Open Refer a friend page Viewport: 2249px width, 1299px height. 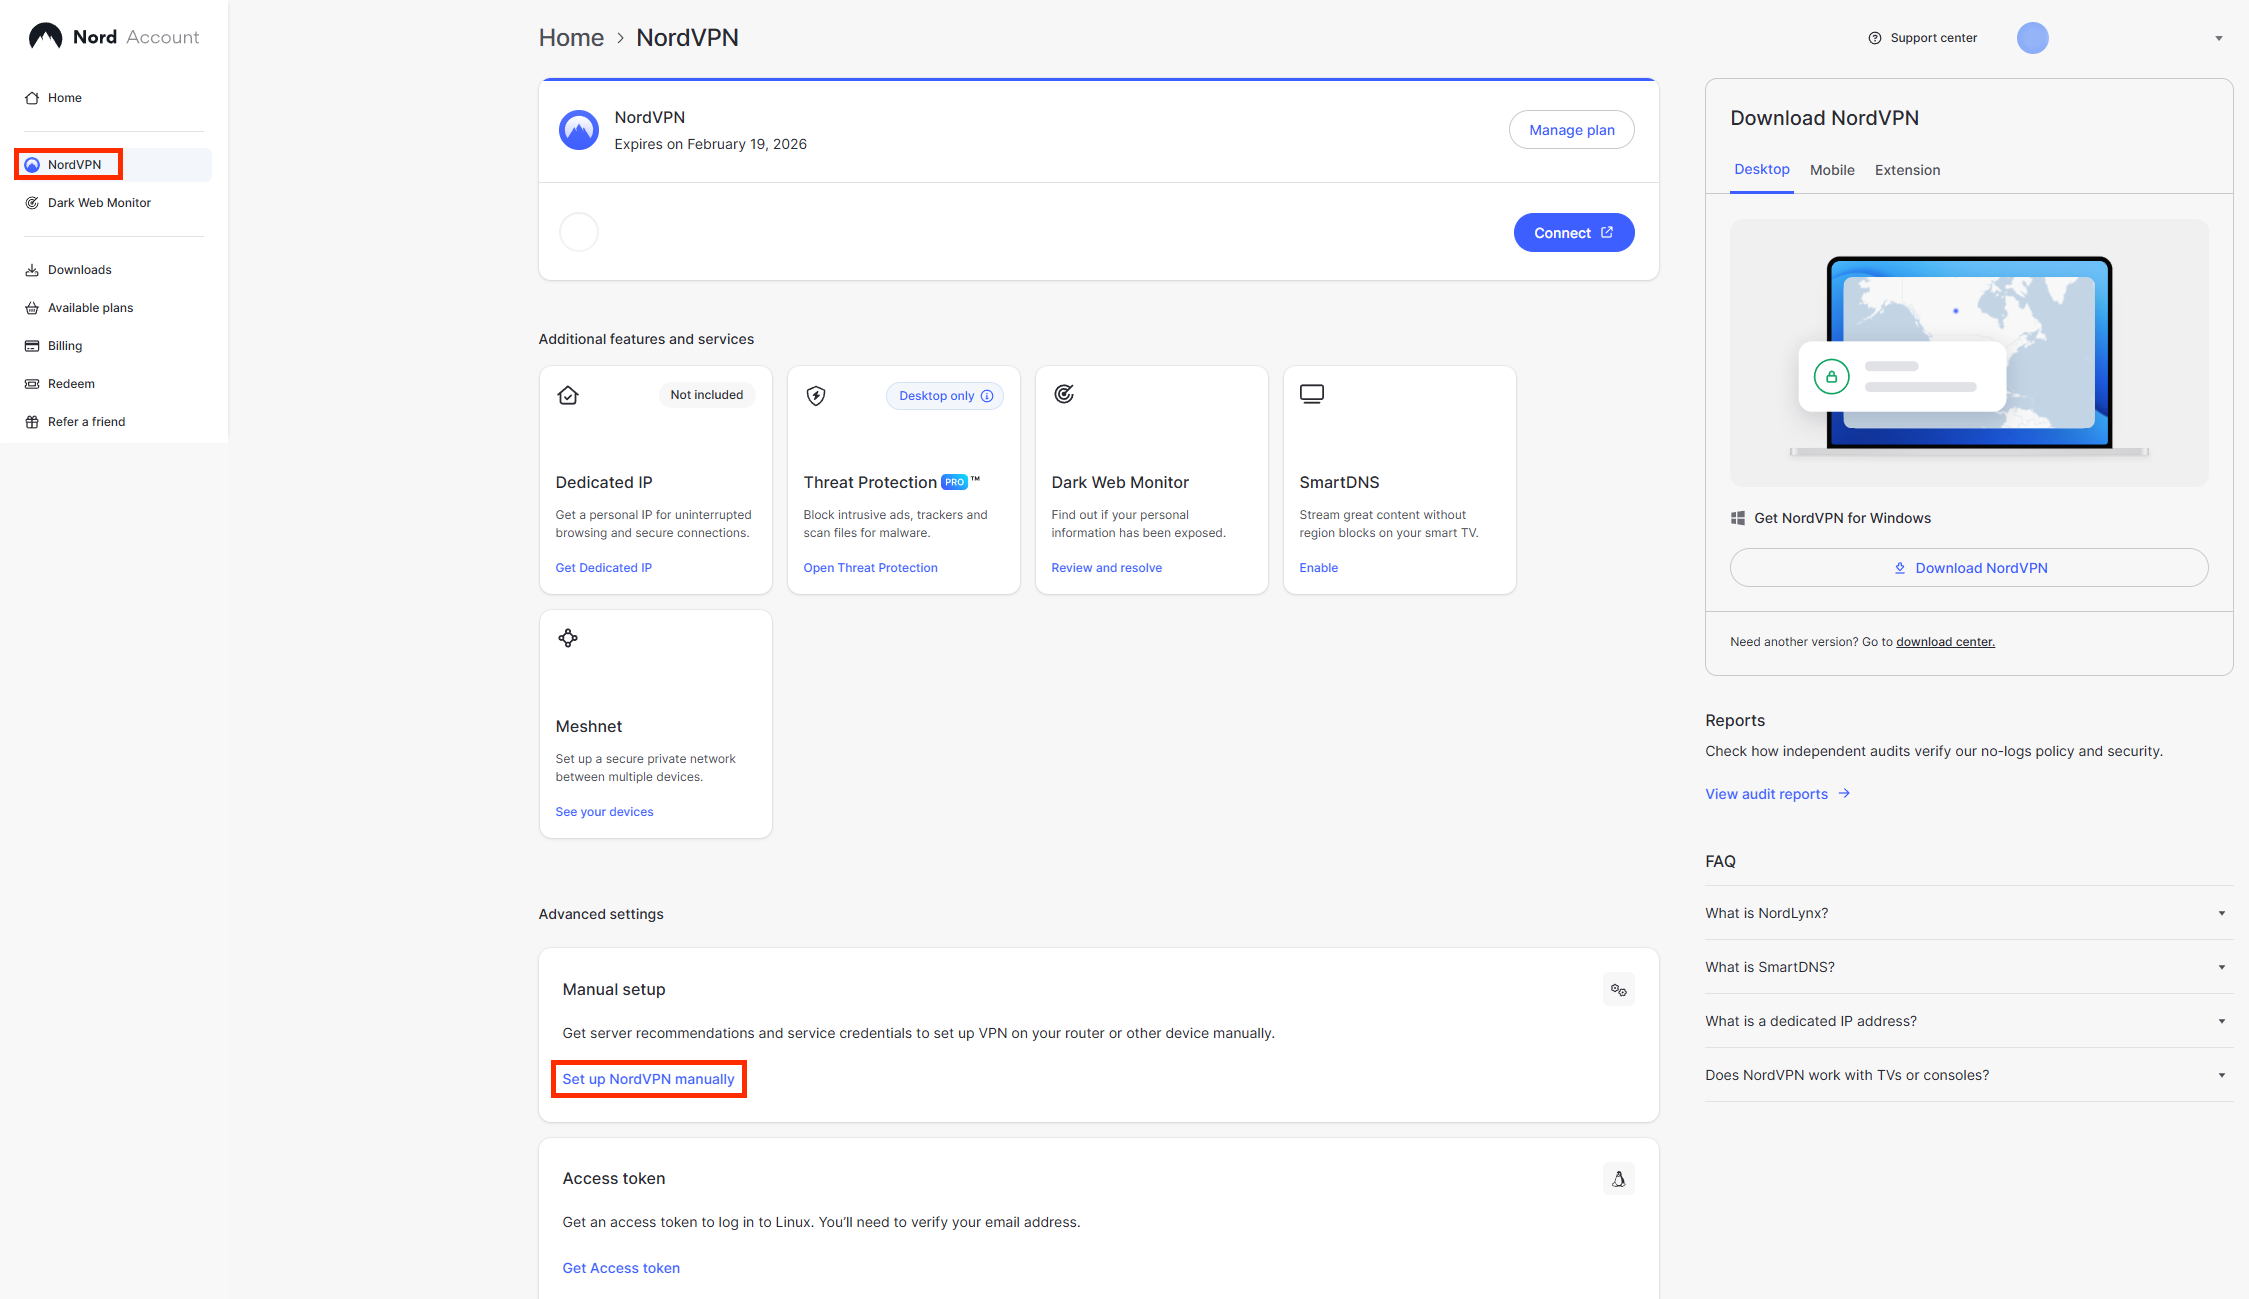tap(75, 422)
